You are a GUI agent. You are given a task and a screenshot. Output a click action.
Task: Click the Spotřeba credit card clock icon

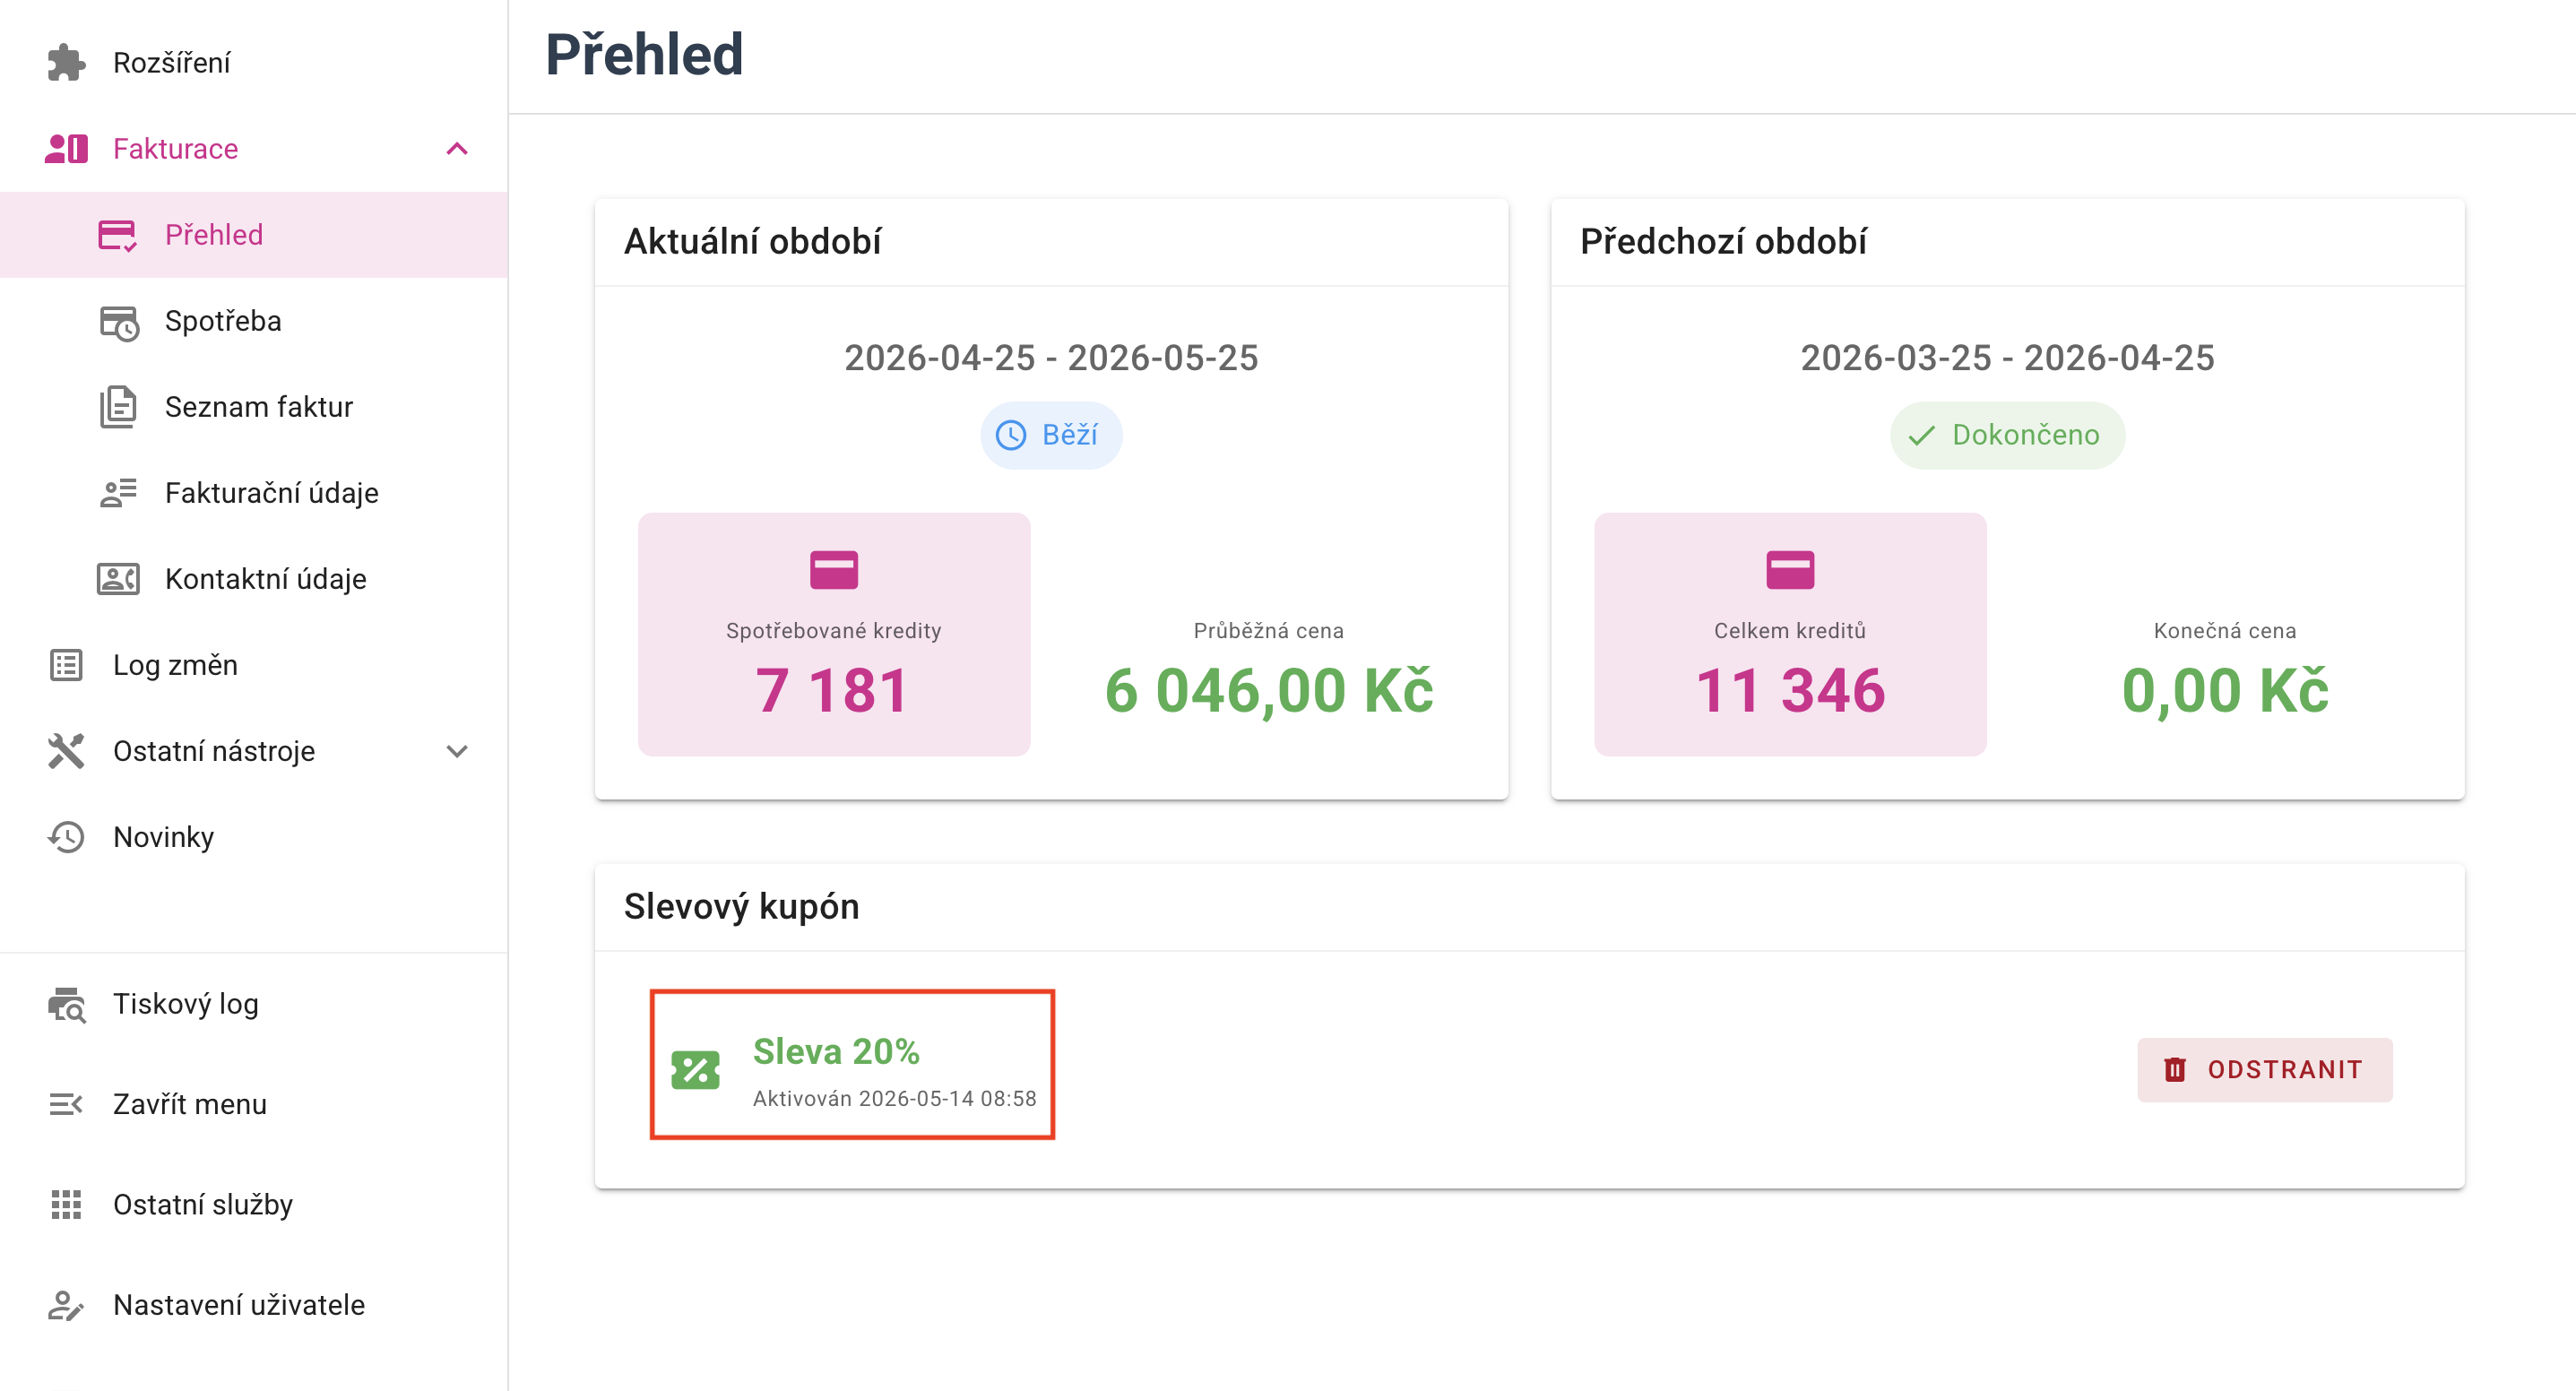pos(119,321)
